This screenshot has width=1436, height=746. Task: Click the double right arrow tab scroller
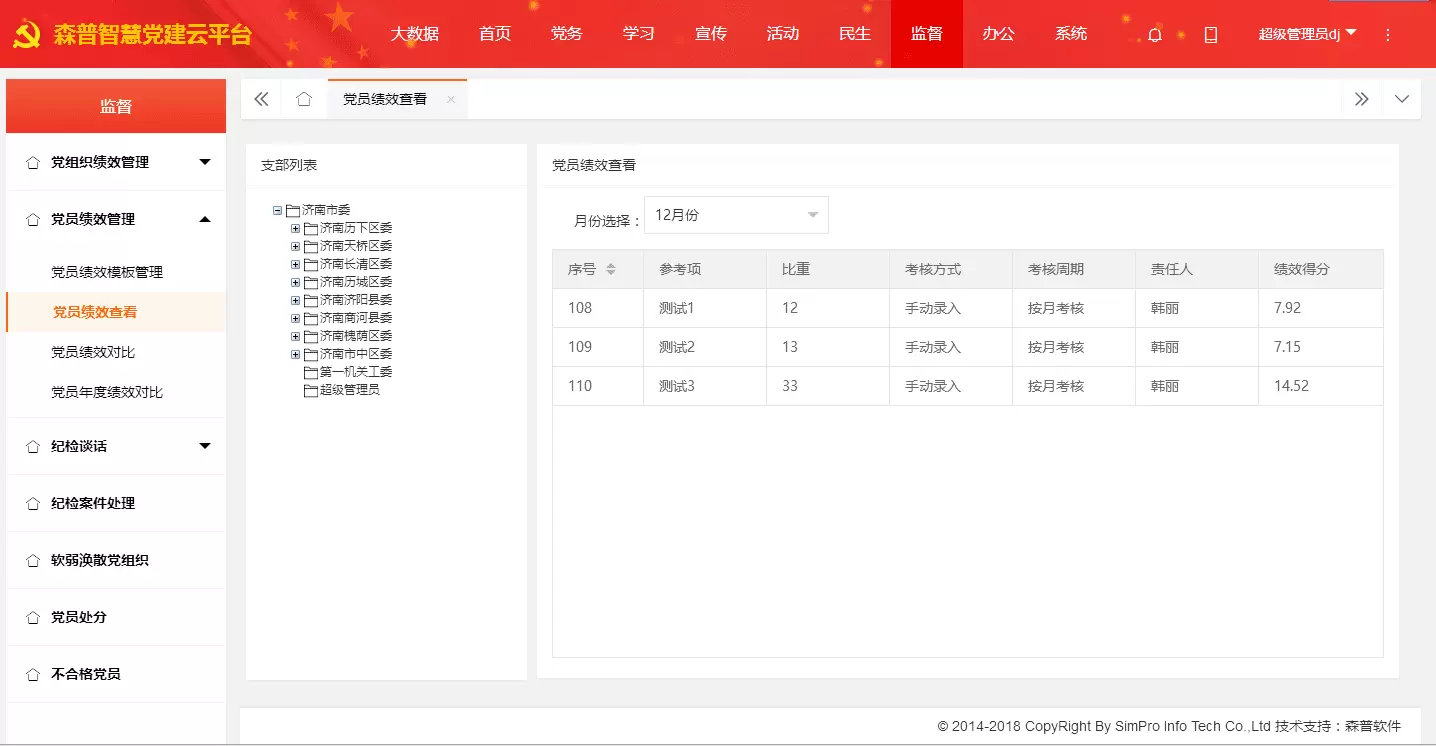[x=1362, y=99]
